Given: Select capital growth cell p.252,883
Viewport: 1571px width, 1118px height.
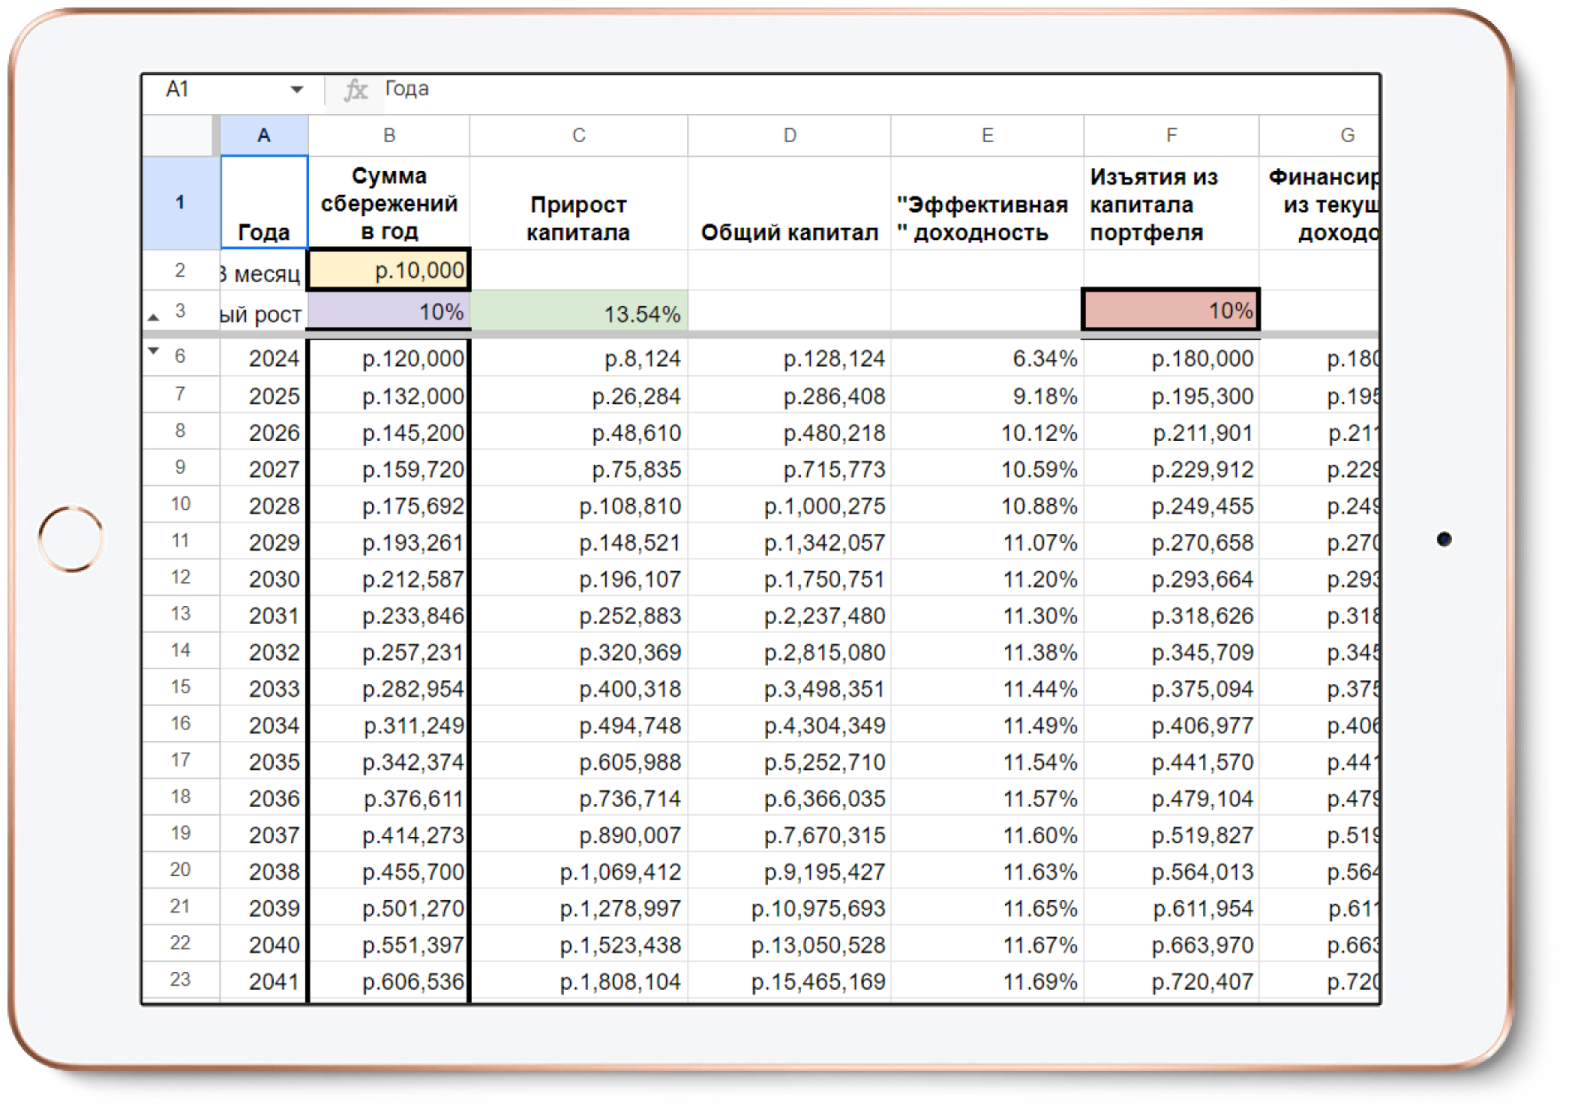Looking at the screenshot, I should (579, 615).
